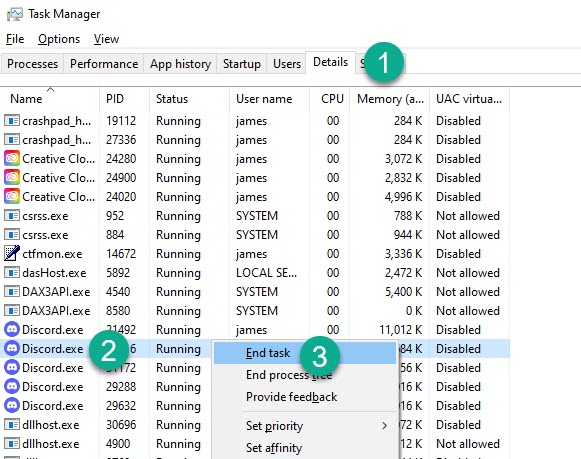Open the View menu
Image resolution: width=581 pixels, height=459 pixels.
click(106, 39)
